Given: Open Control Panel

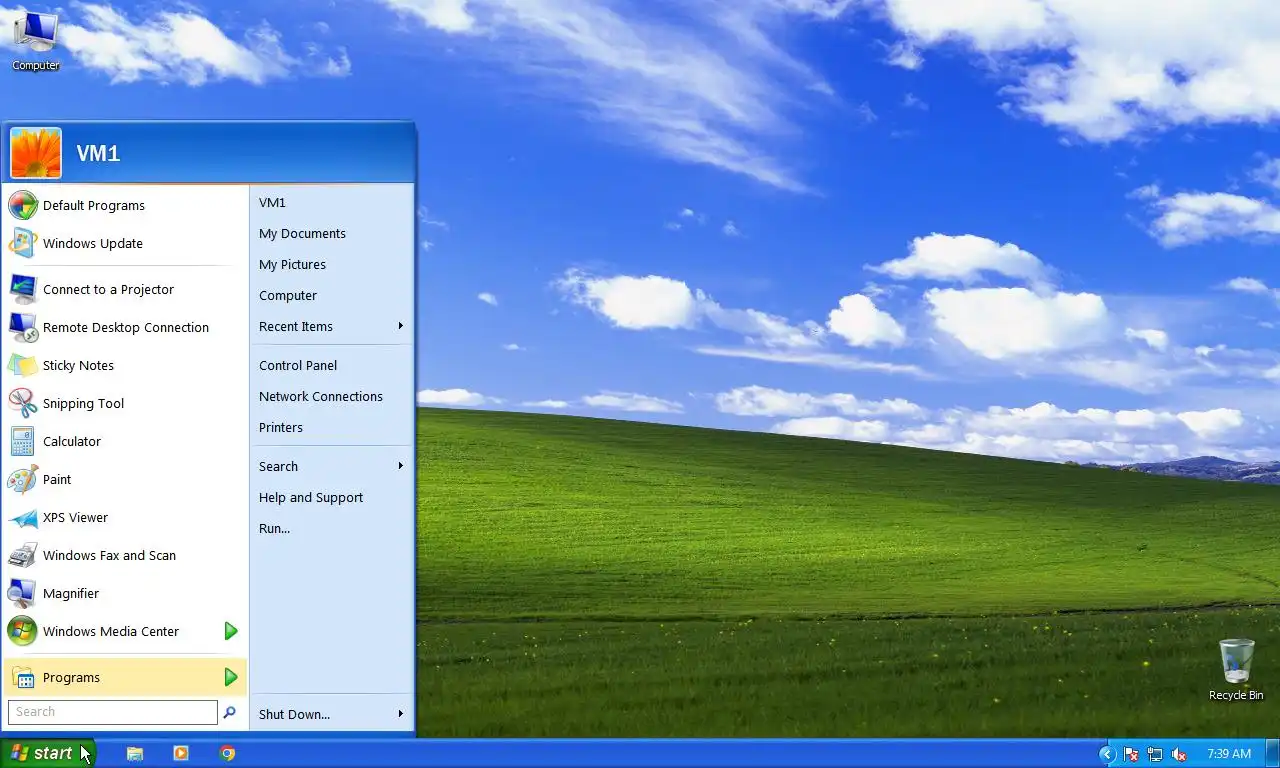Looking at the screenshot, I should (331, 365).
